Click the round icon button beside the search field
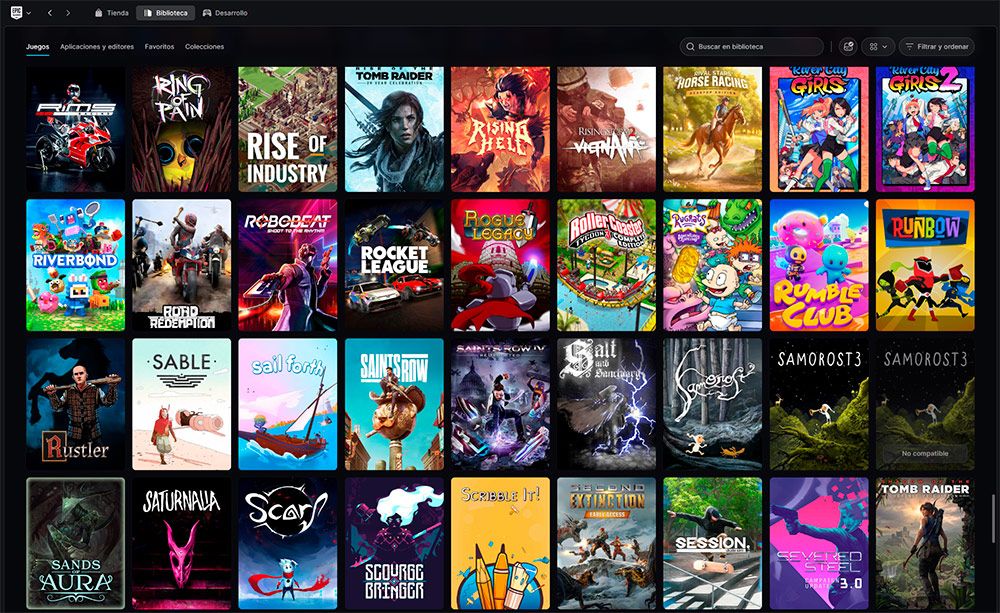 pos(848,47)
